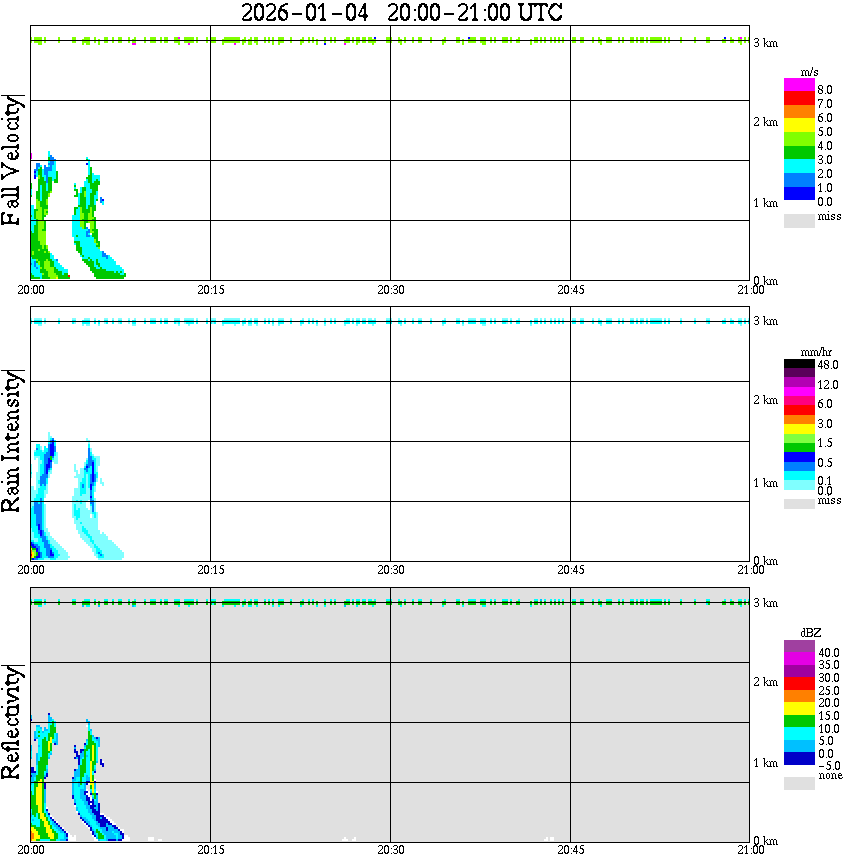
Task: Click the Reflectivity axis label
Action: 12,722
